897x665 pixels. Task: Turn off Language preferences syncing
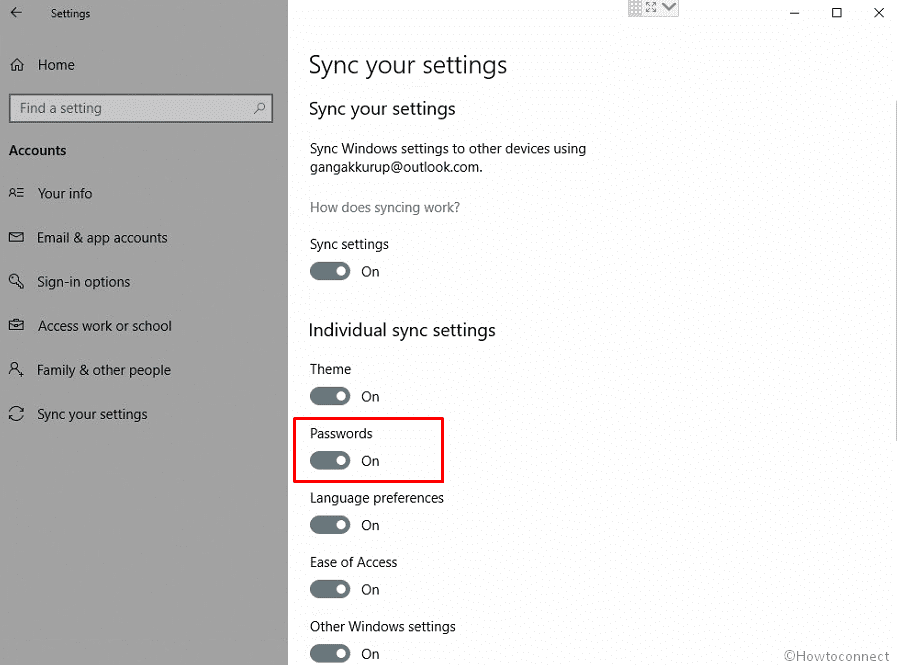tap(330, 525)
